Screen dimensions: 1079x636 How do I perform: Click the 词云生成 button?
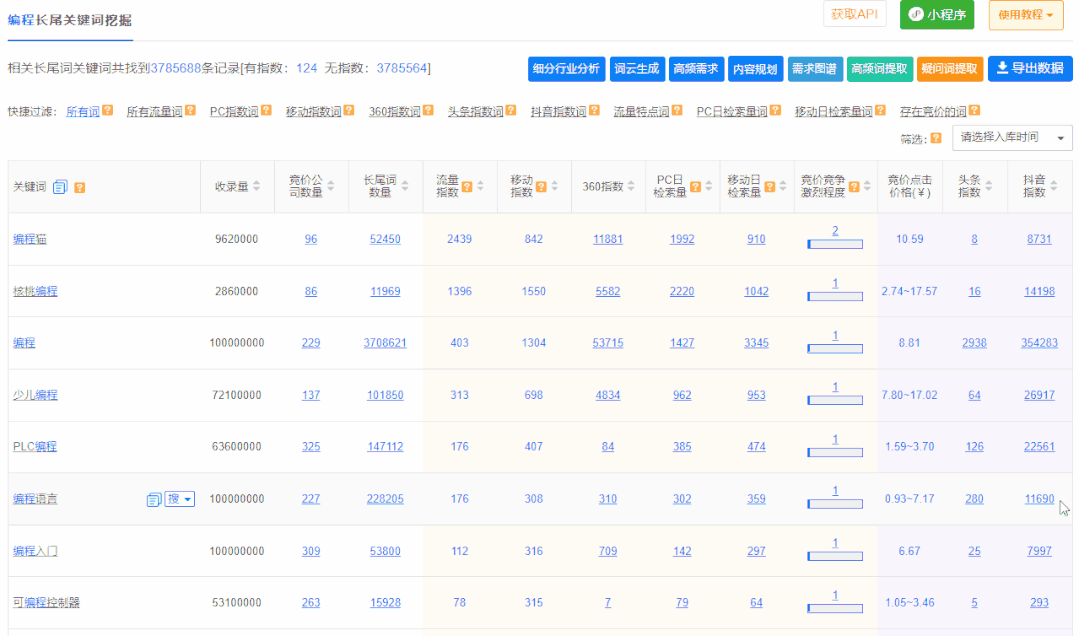pos(637,69)
